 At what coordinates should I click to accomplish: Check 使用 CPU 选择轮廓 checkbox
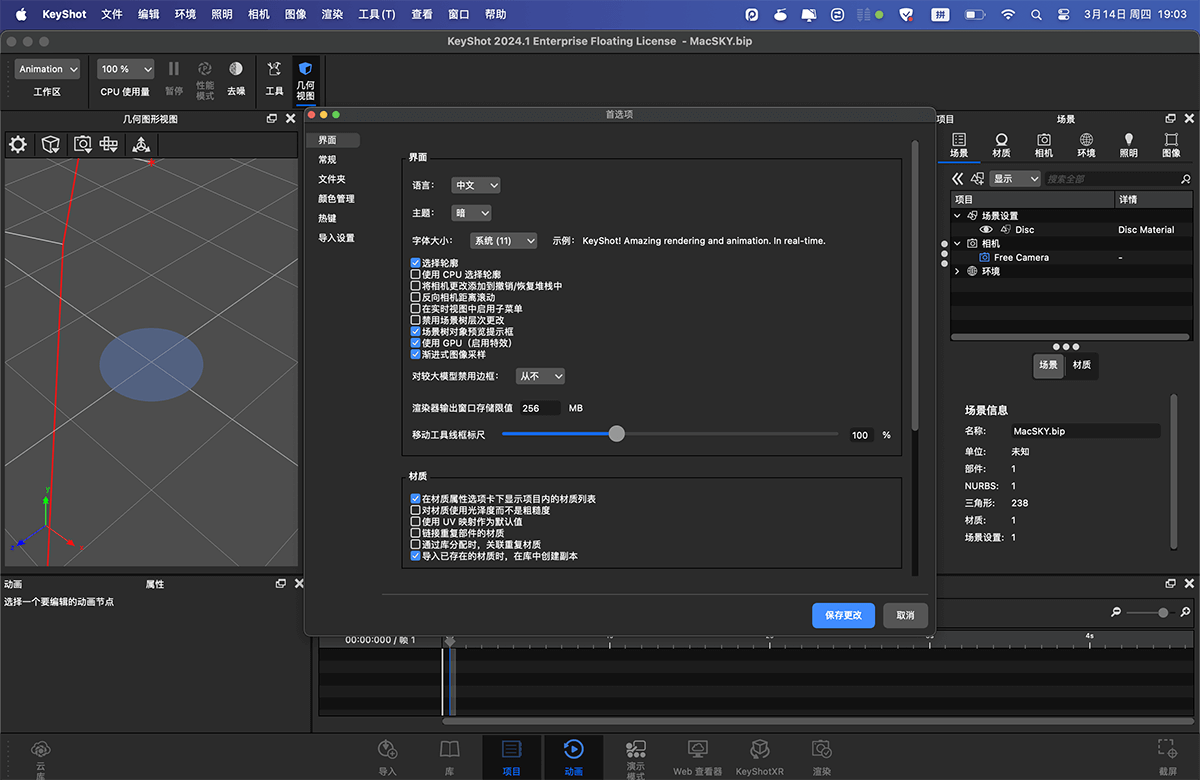coord(416,274)
